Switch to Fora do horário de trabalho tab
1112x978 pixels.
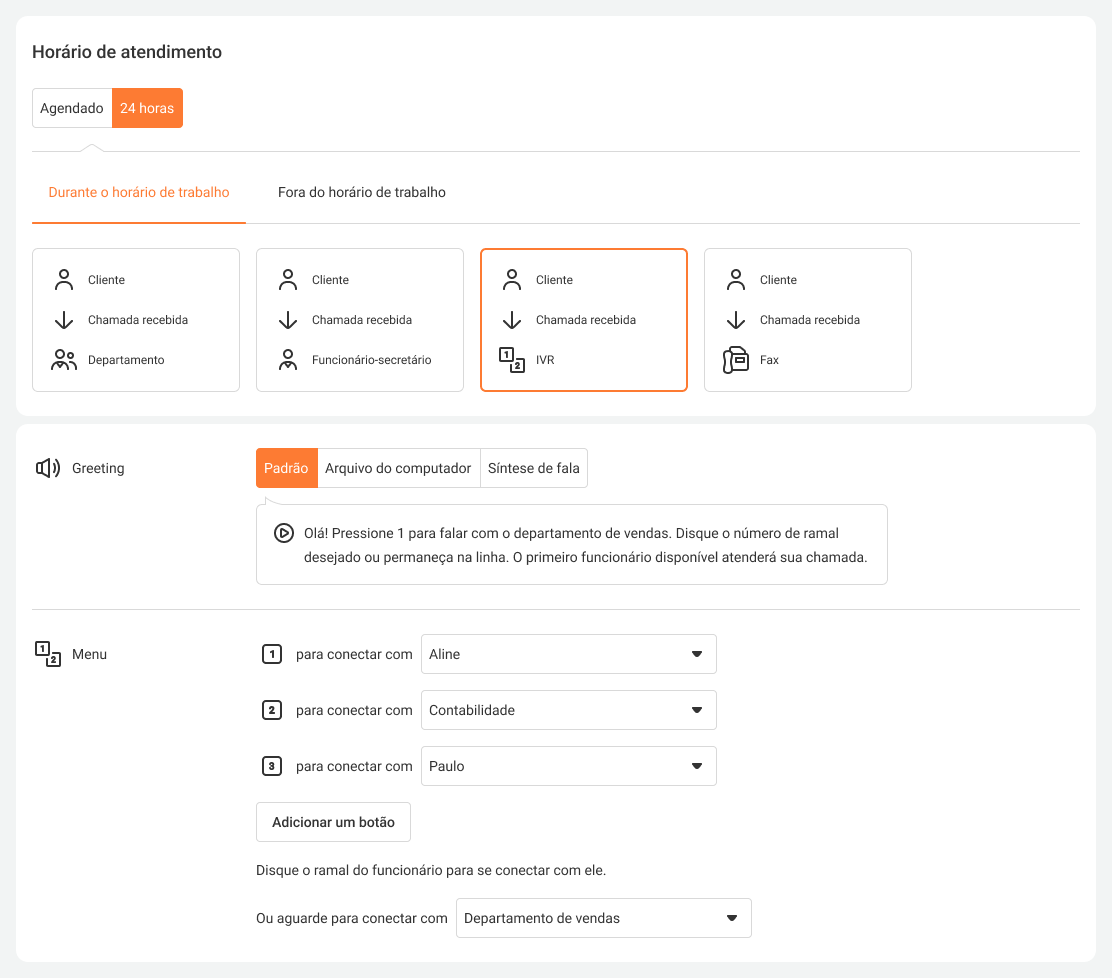362,192
